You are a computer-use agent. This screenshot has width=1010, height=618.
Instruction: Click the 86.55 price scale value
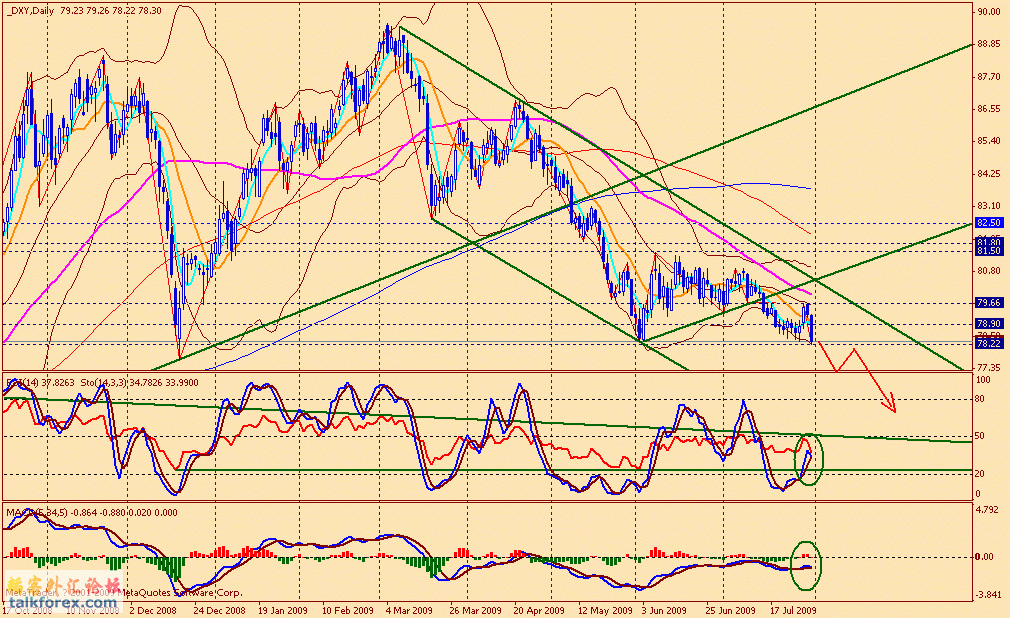tap(989, 109)
